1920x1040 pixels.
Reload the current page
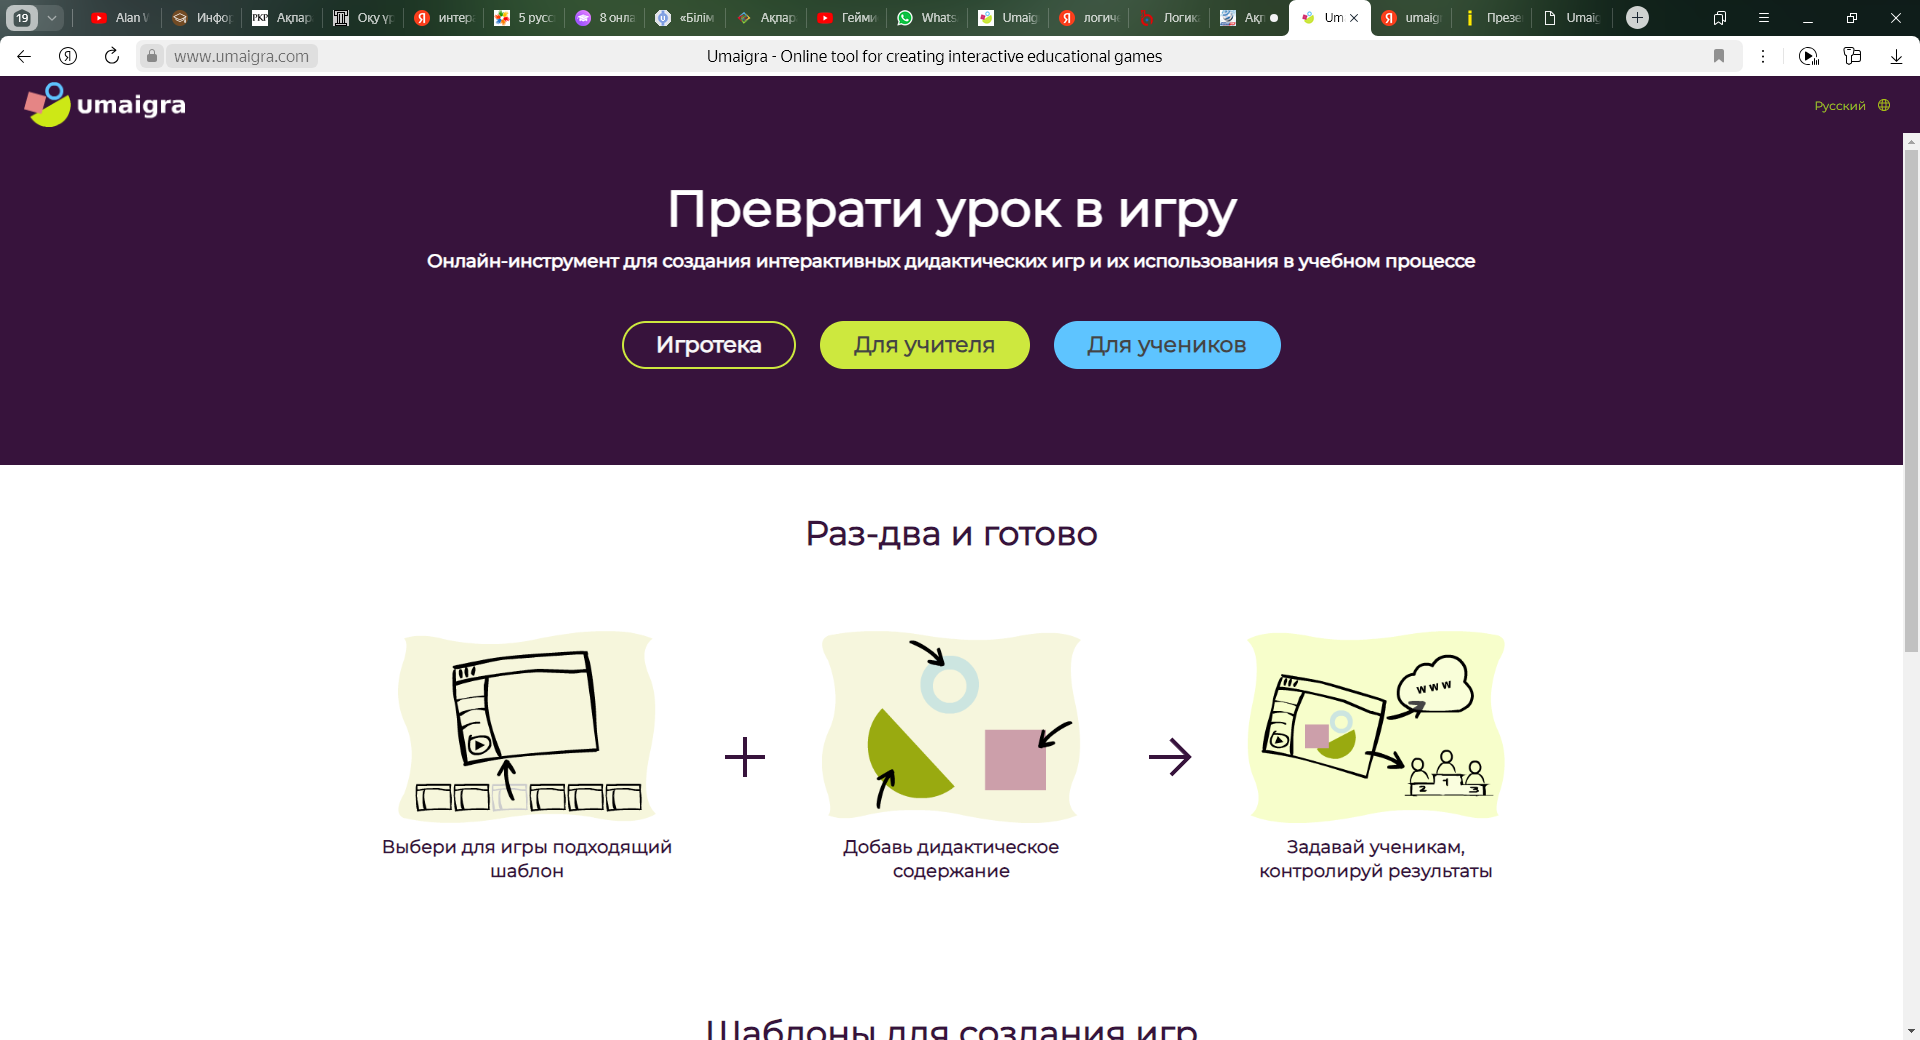112,56
